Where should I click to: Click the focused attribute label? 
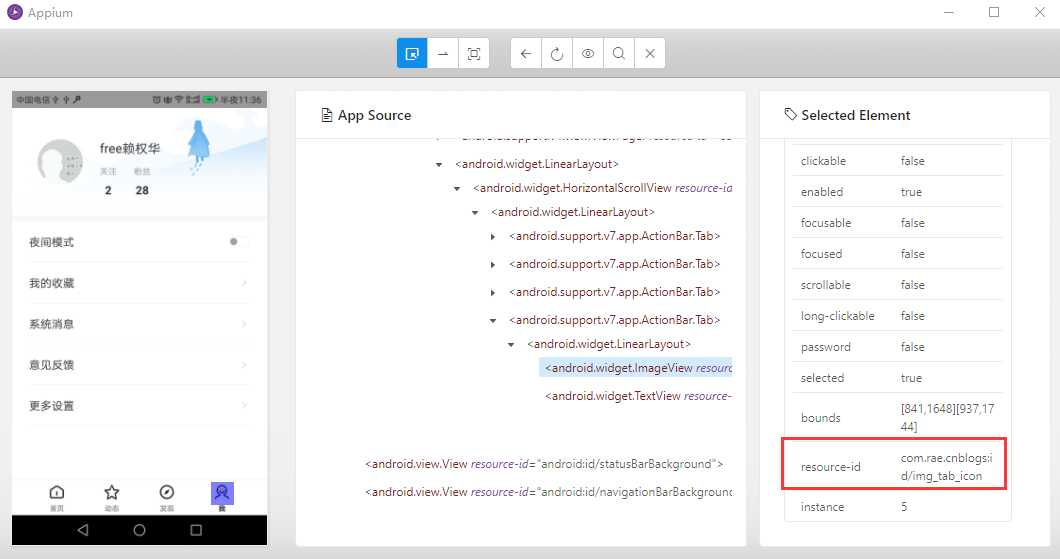click(821, 254)
